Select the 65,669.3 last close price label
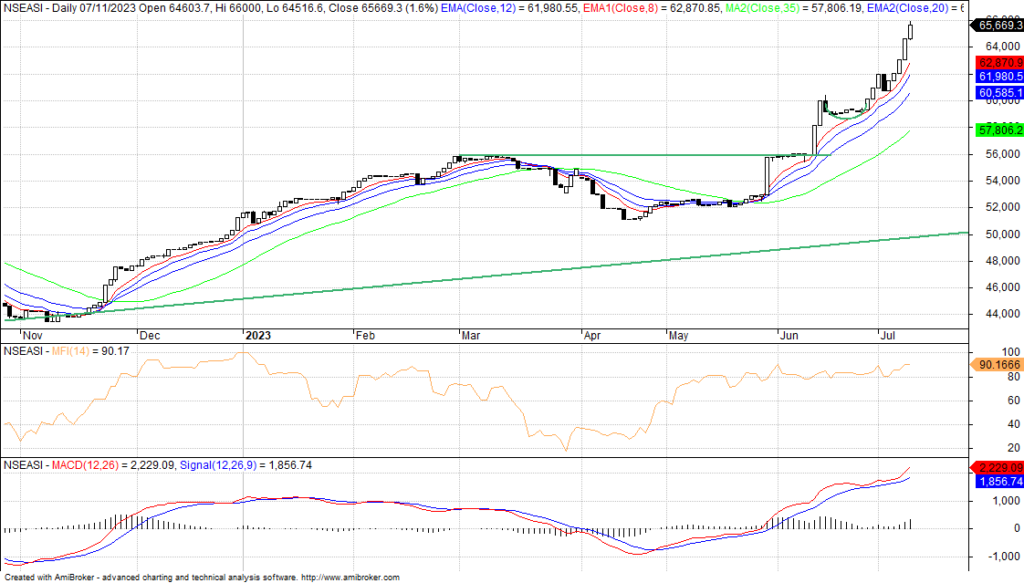Image resolution: width=1024 pixels, height=583 pixels. click(x=997, y=26)
